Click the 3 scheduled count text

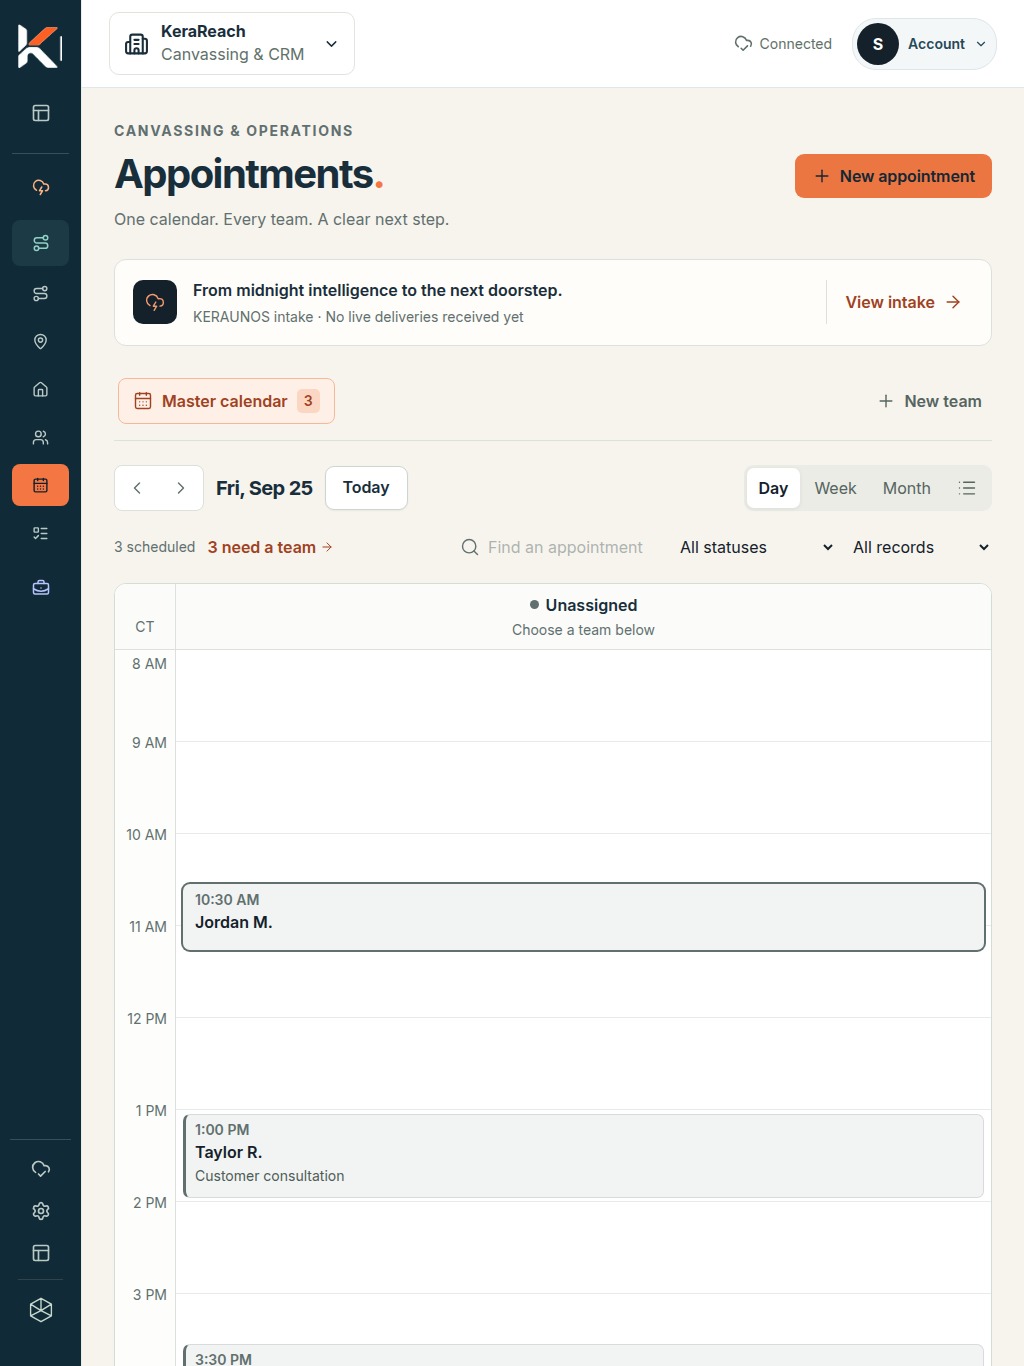tap(154, 547)
